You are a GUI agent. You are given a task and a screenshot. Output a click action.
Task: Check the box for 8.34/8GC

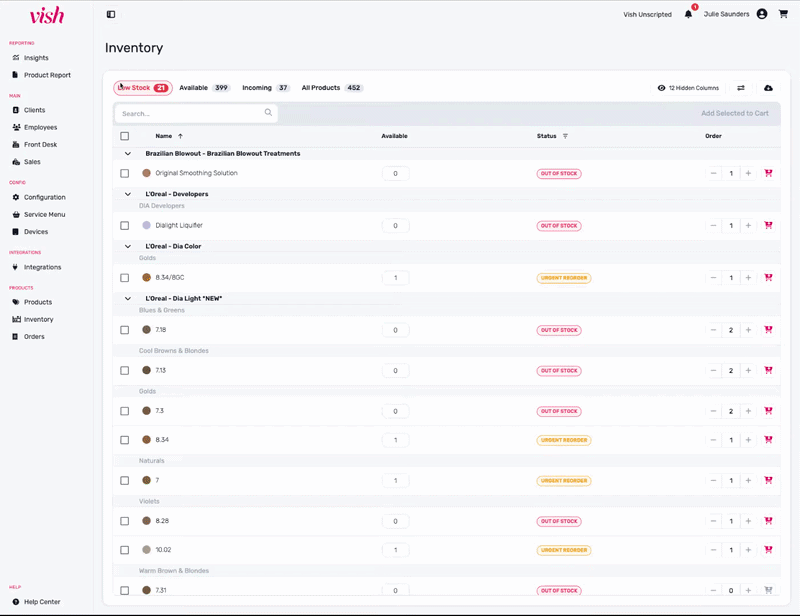point(125,278)
